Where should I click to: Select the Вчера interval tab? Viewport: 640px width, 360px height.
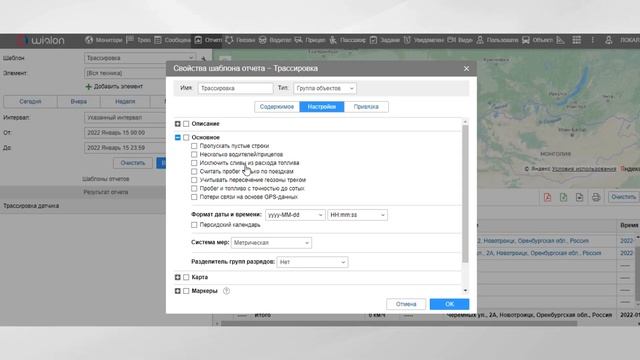coord(78,101)
